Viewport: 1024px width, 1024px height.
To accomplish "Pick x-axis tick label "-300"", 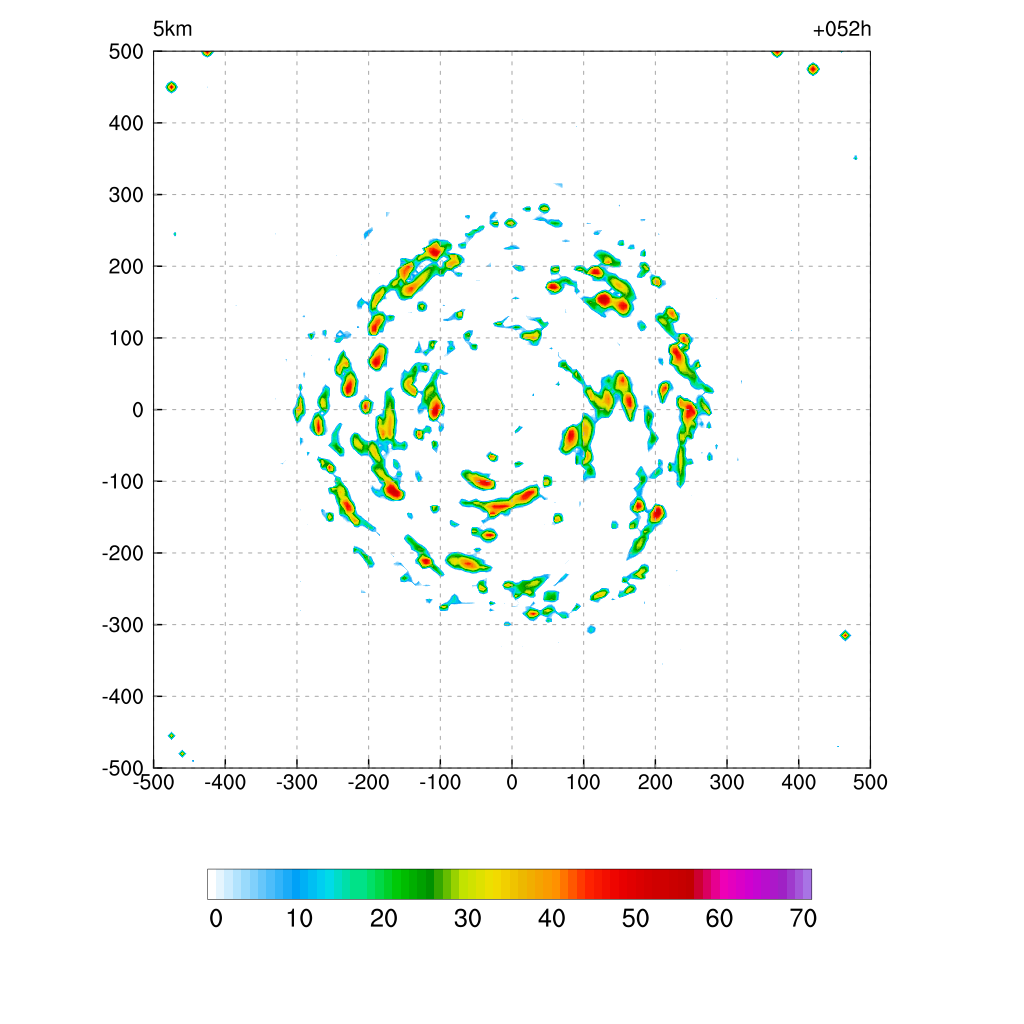I will point(296,782).
